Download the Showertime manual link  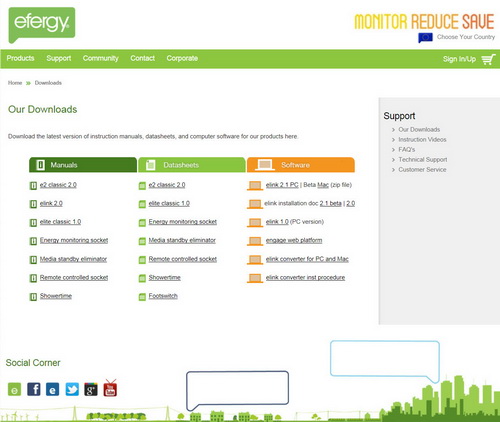pyautogui.click(x=56, y=296)
